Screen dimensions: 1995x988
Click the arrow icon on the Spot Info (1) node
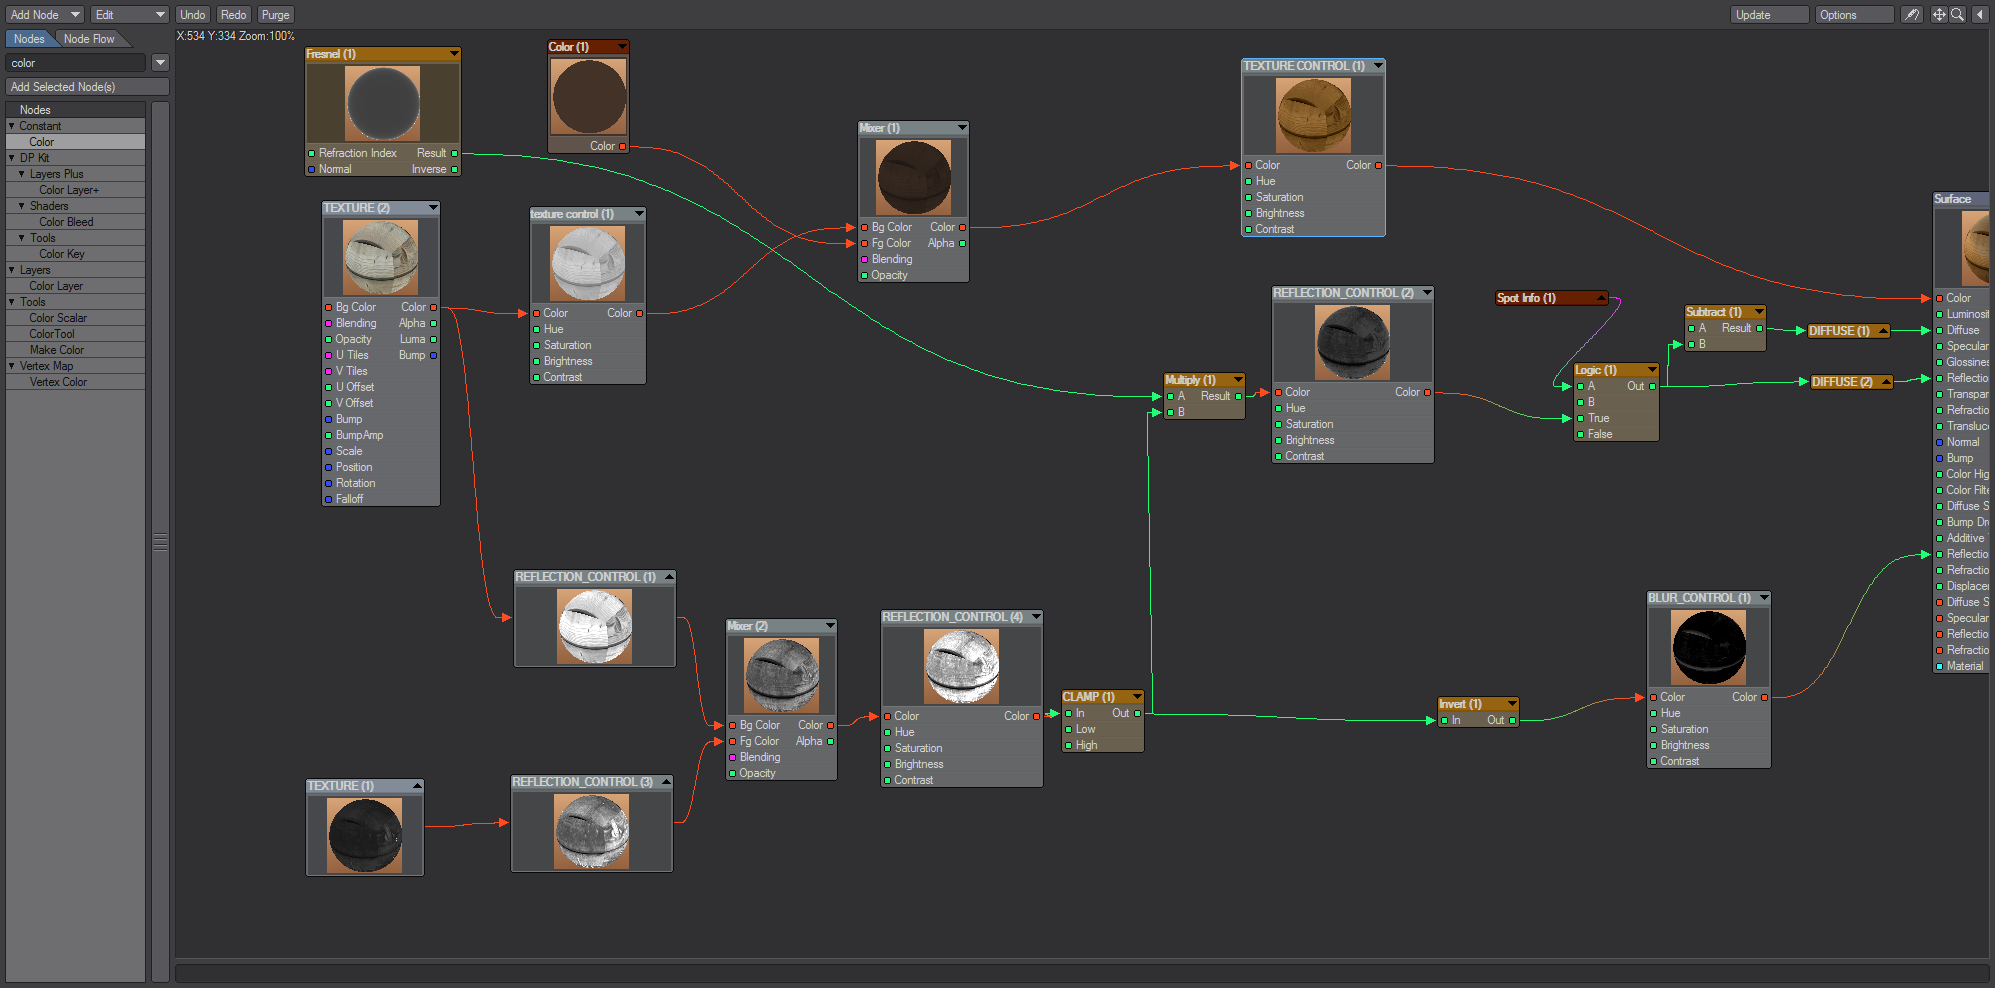pos(1601,298)
